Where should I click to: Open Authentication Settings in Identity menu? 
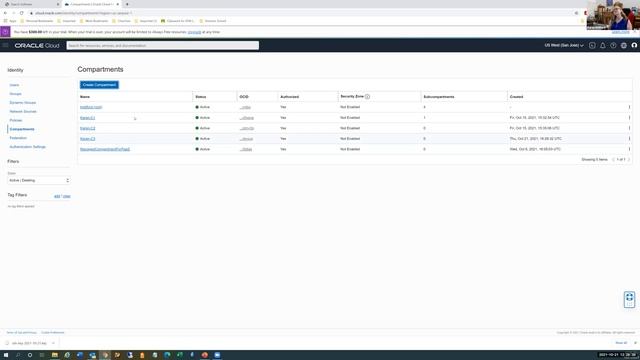coord(28,147)
